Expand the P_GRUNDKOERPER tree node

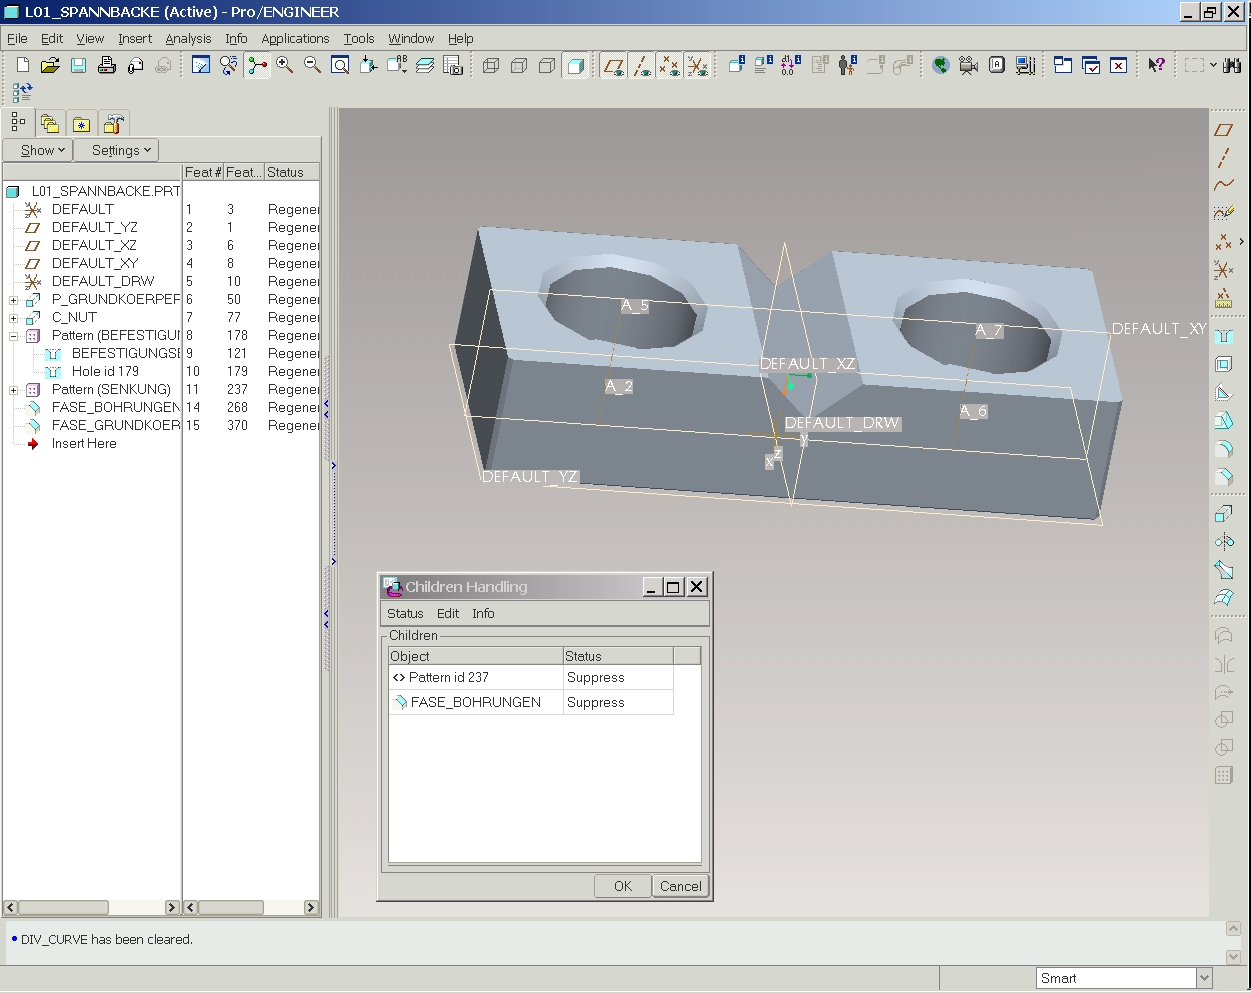pyautogui.click(x=14, y=300)
